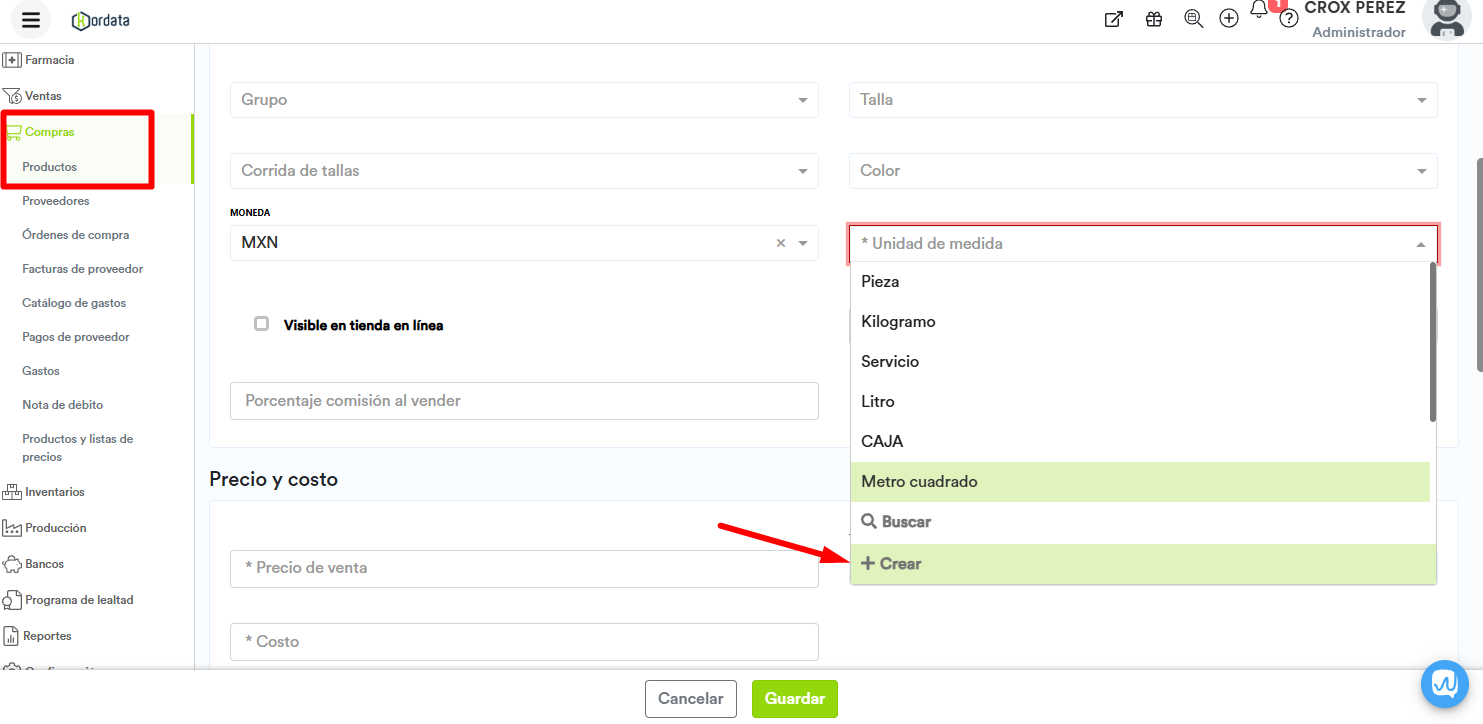Image resolution: width=1483 pixels, height=724 pixels.
Task: Click the plus circle quick-add icon
Action: [1229, 19]
